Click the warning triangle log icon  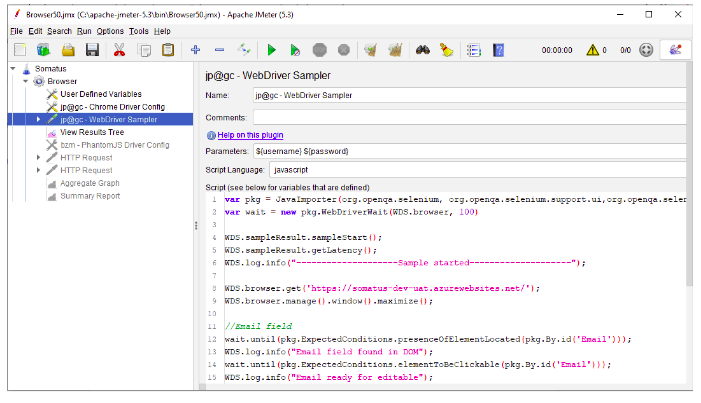[x=593, y=50]
